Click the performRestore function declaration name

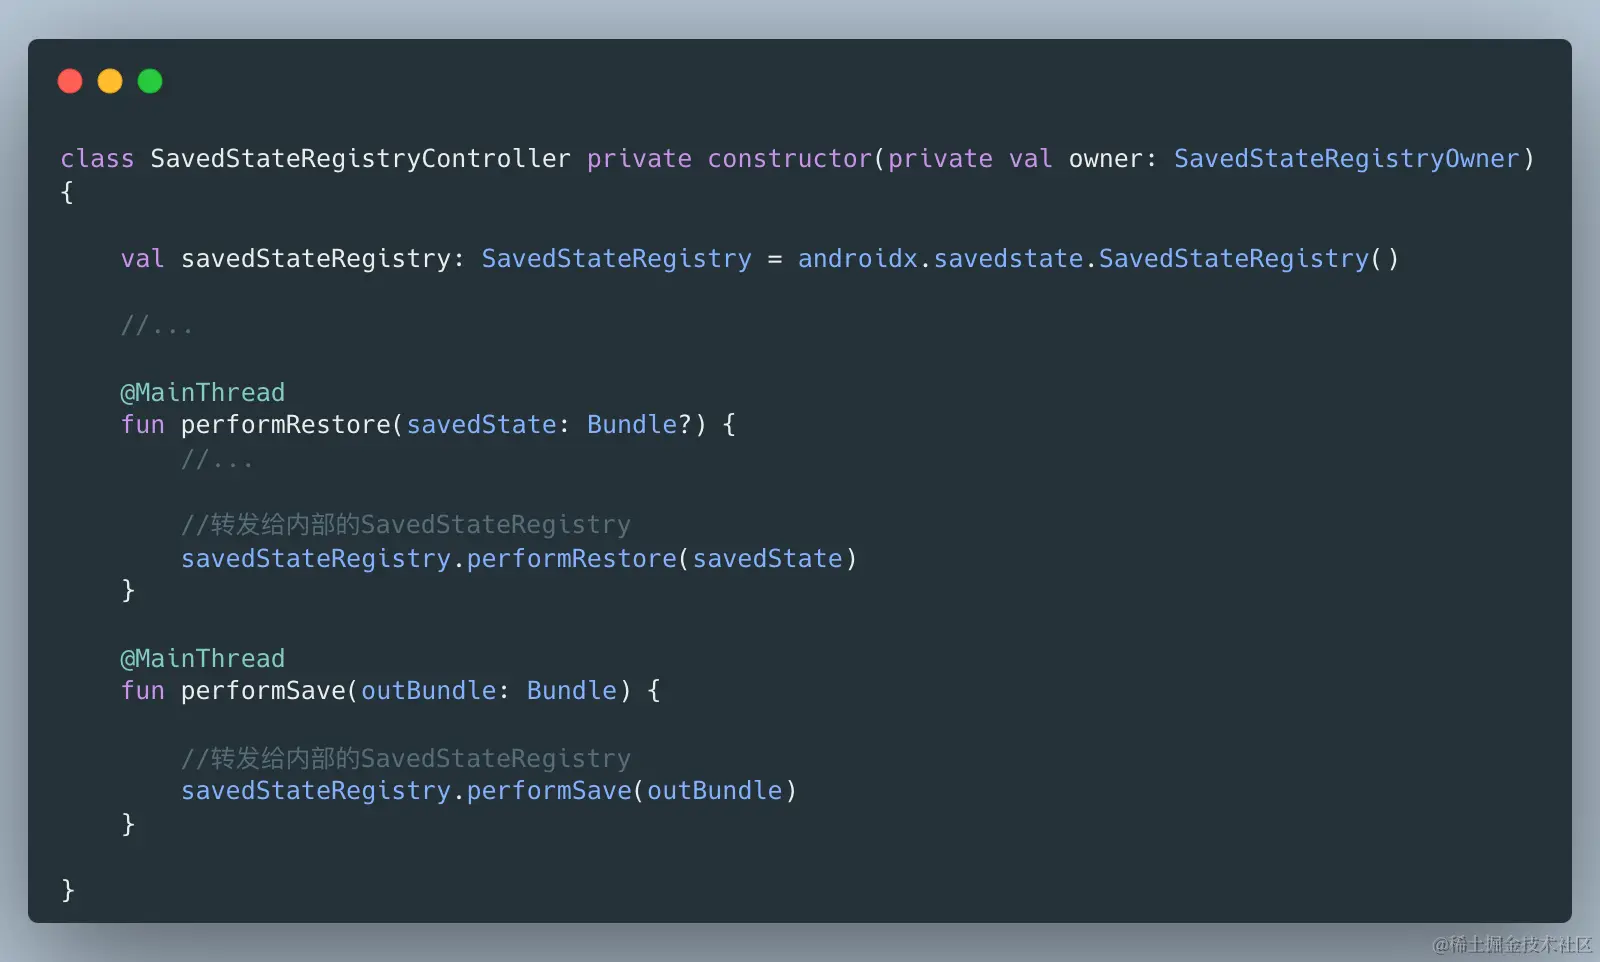tap(285, 425)
